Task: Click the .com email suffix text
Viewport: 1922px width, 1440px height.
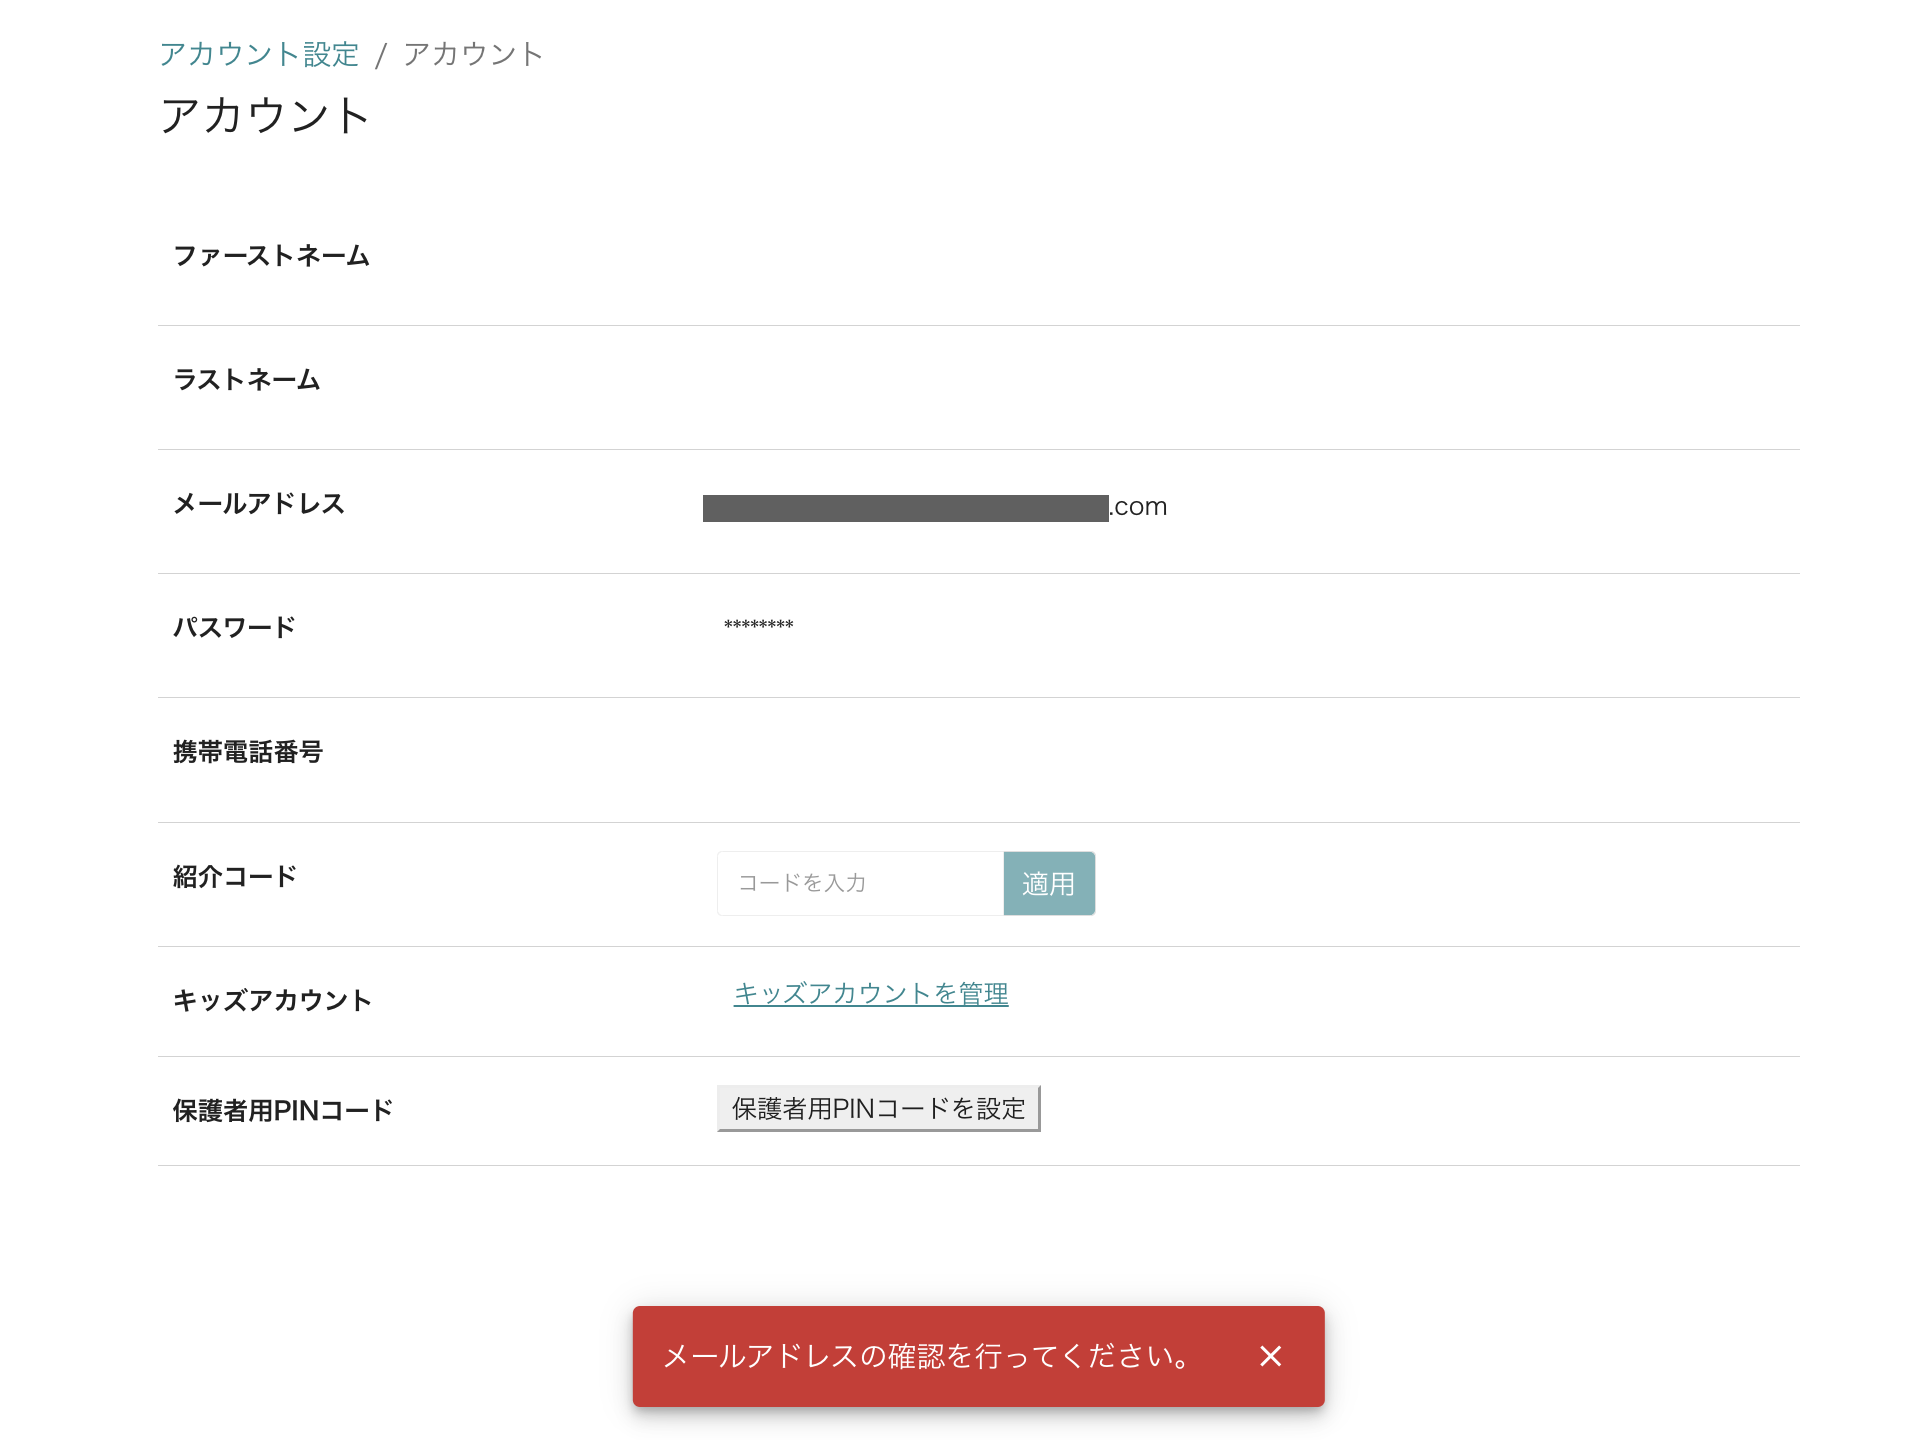Action: point(1139,507)
